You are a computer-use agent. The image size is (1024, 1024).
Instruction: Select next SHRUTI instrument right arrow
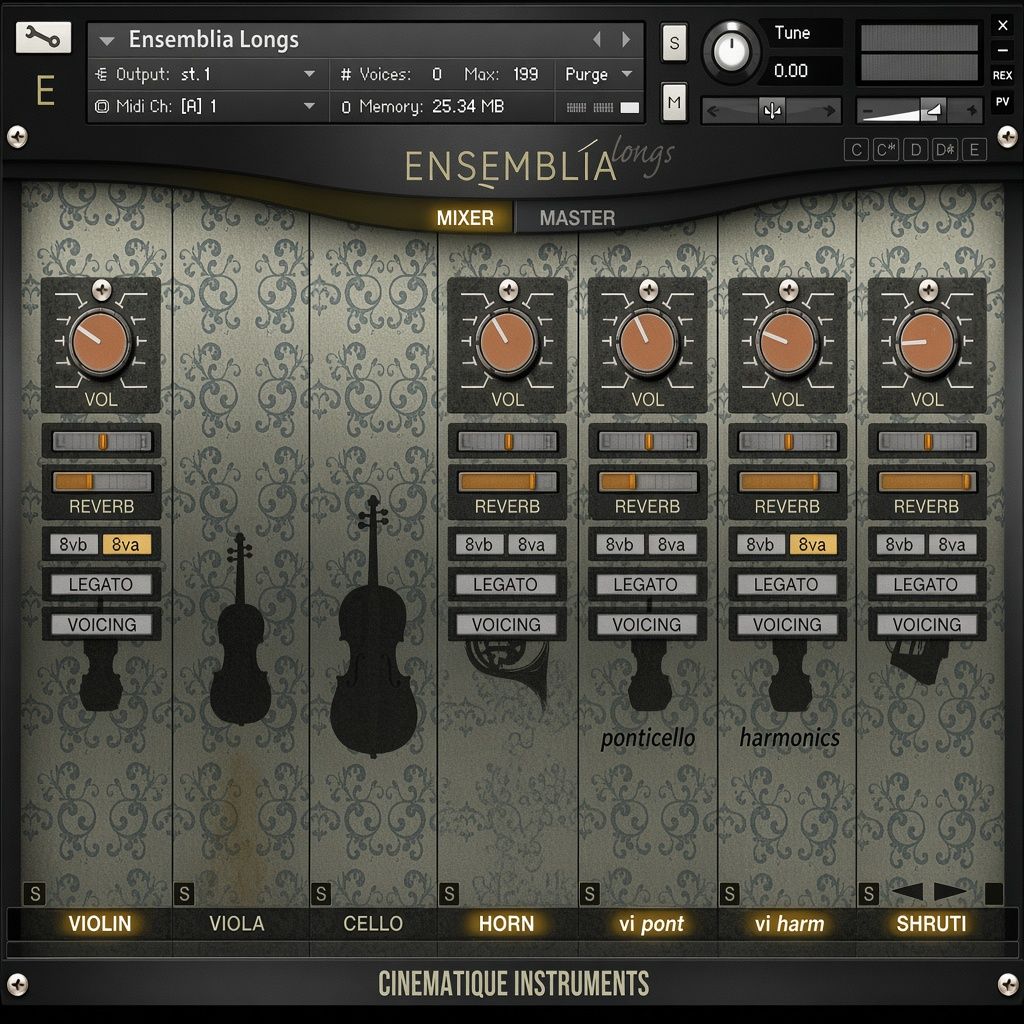950,891
